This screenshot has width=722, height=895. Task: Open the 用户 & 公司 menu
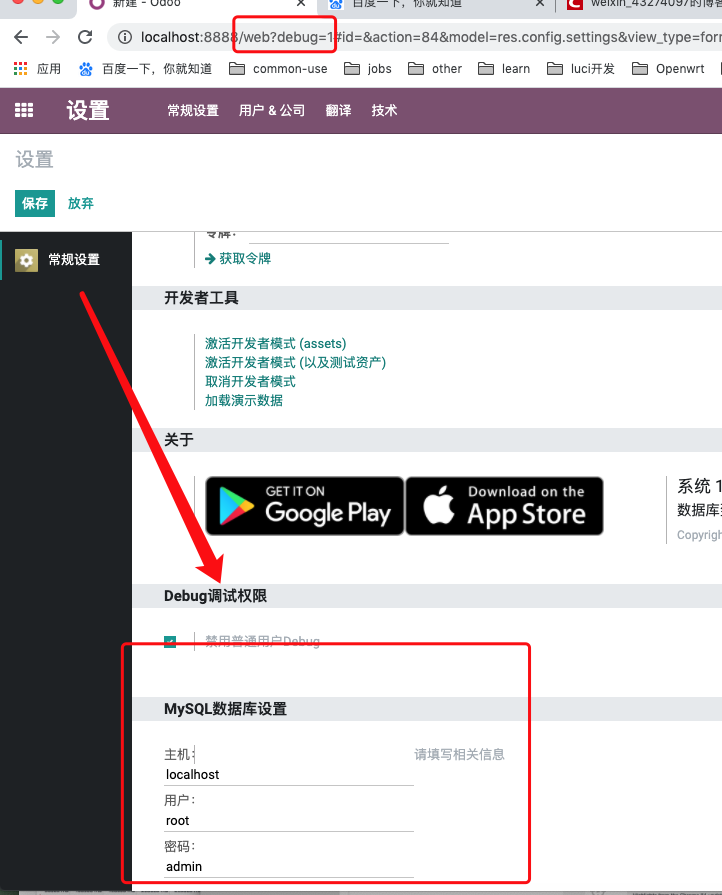(272, 111)
